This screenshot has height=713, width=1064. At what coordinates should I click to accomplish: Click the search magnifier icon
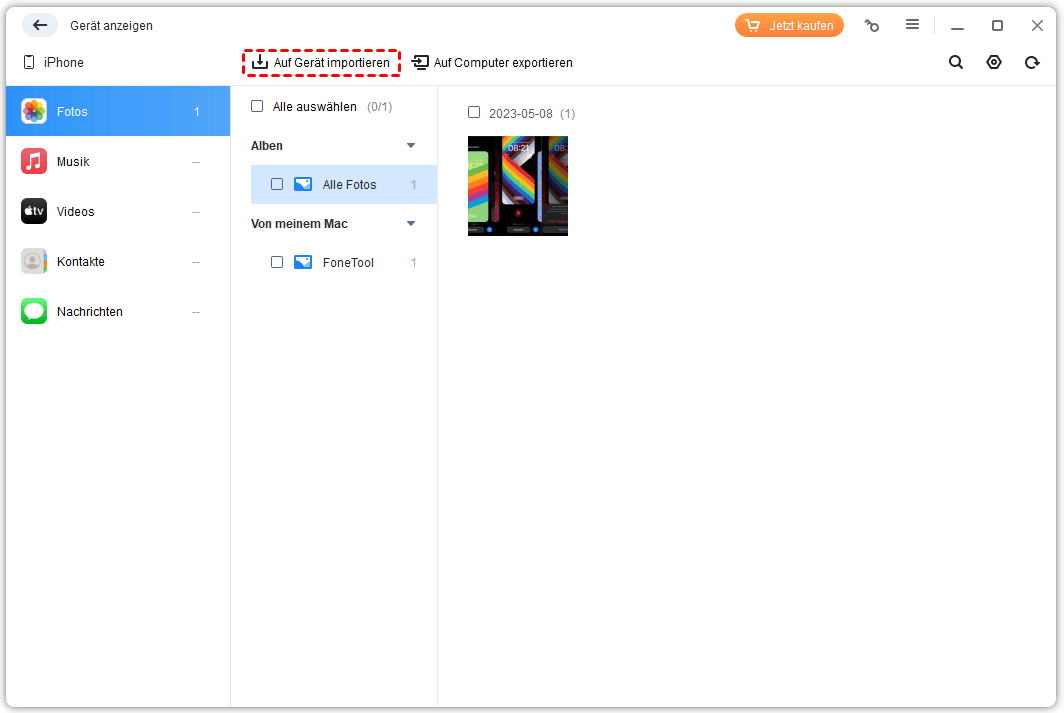pyautogui.click(x=956, y=62)
